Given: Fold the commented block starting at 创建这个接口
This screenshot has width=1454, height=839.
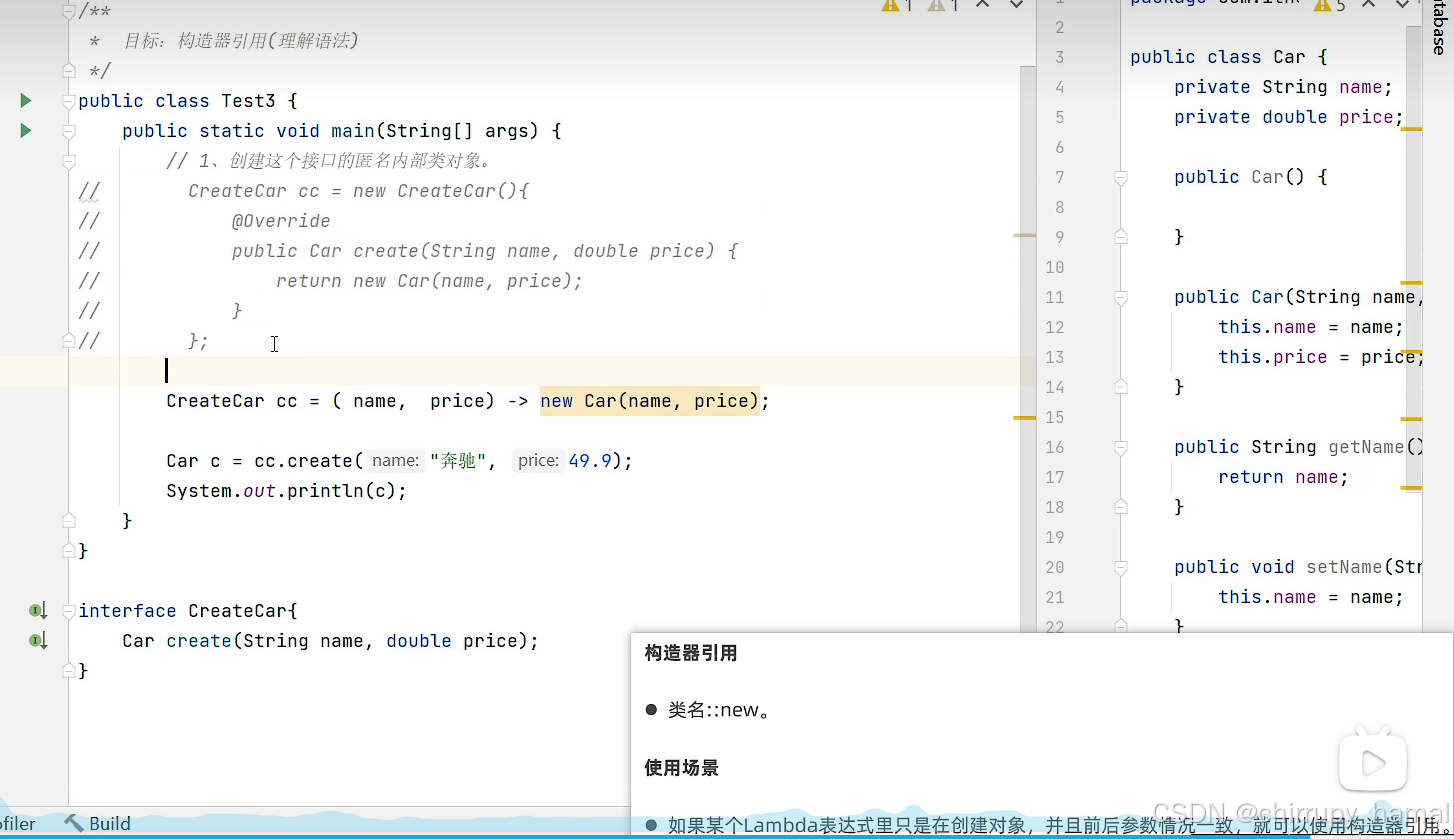Looking at the screenshot, I should click(x=68, y=161).
